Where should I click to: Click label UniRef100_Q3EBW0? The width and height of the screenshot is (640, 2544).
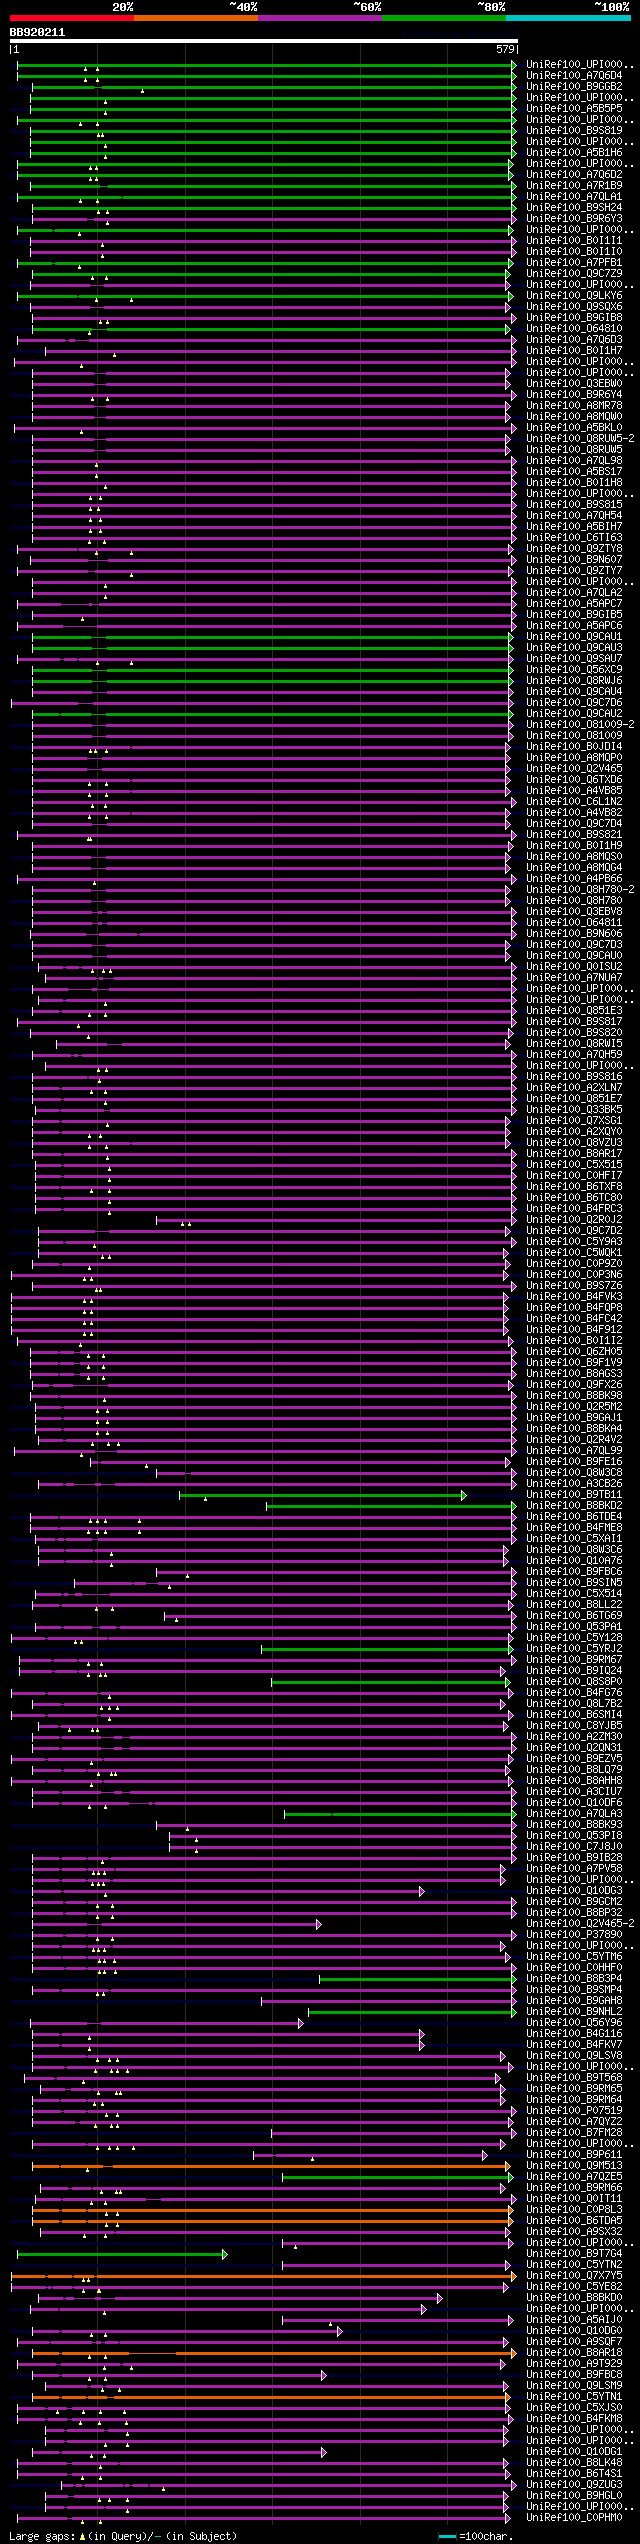[x=574, y=383]
